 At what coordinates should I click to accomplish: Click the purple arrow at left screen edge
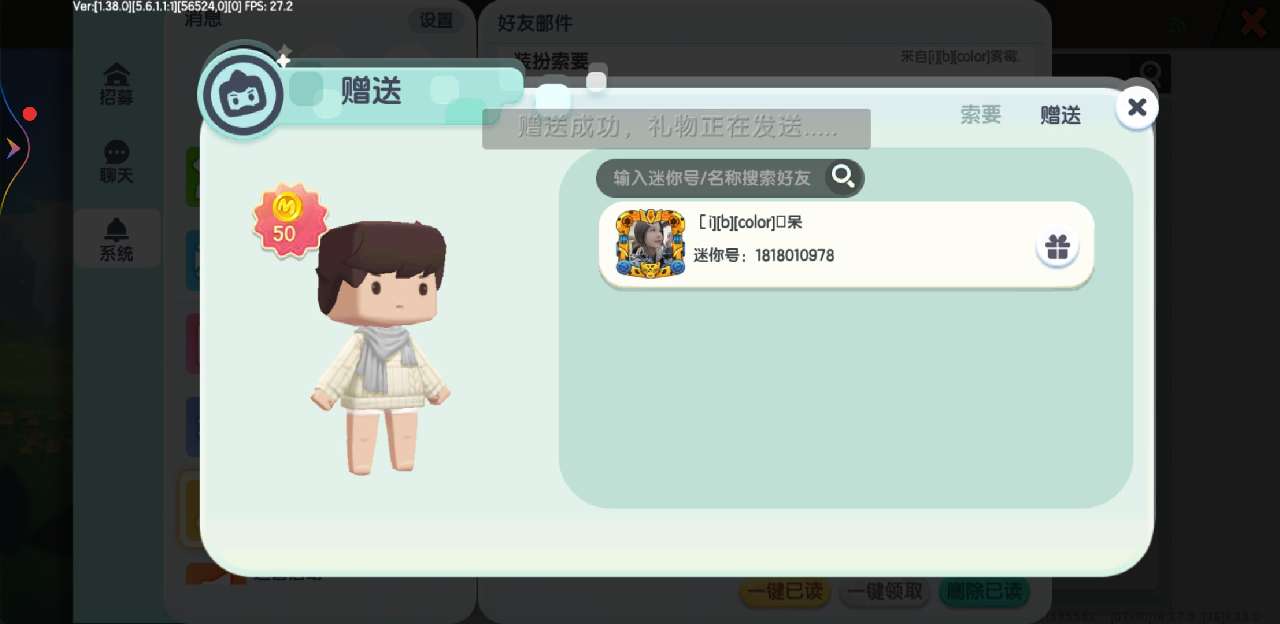pyautogui.click(x=13, y=149)
